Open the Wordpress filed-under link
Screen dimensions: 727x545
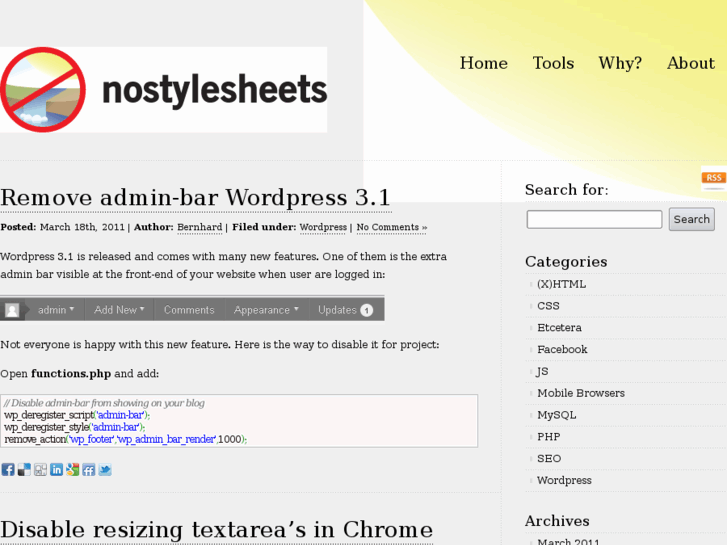tap(323, 227)
